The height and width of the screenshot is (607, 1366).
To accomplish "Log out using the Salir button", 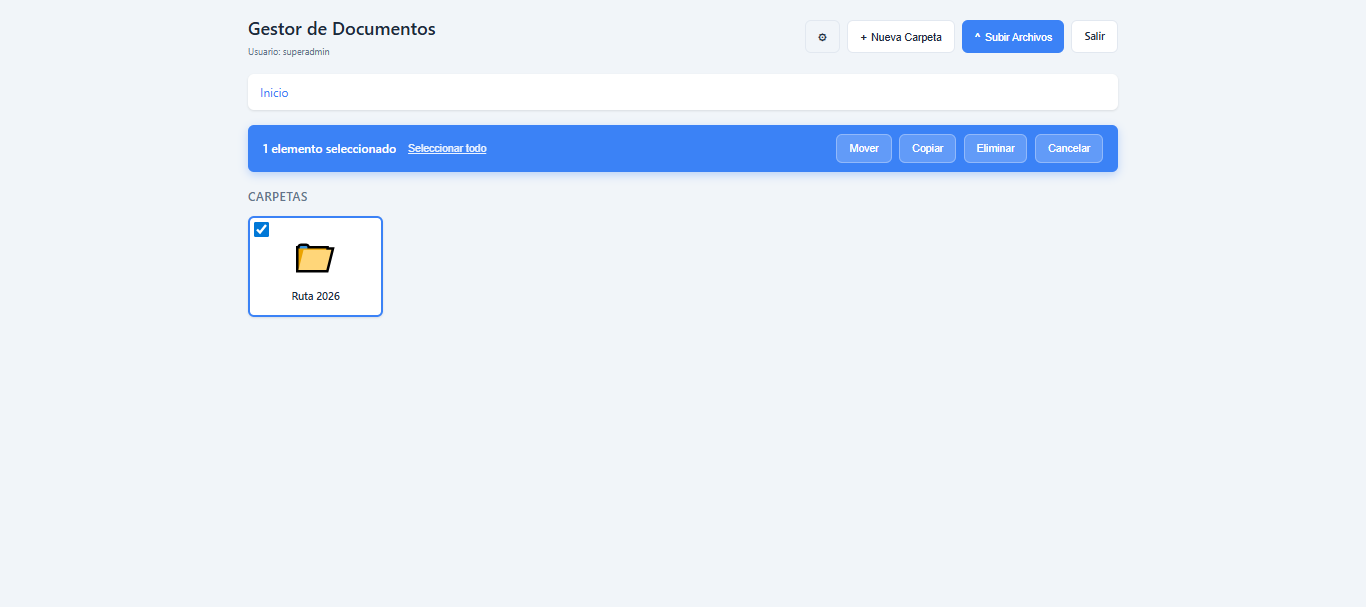I will click(x=1094, y=37).
